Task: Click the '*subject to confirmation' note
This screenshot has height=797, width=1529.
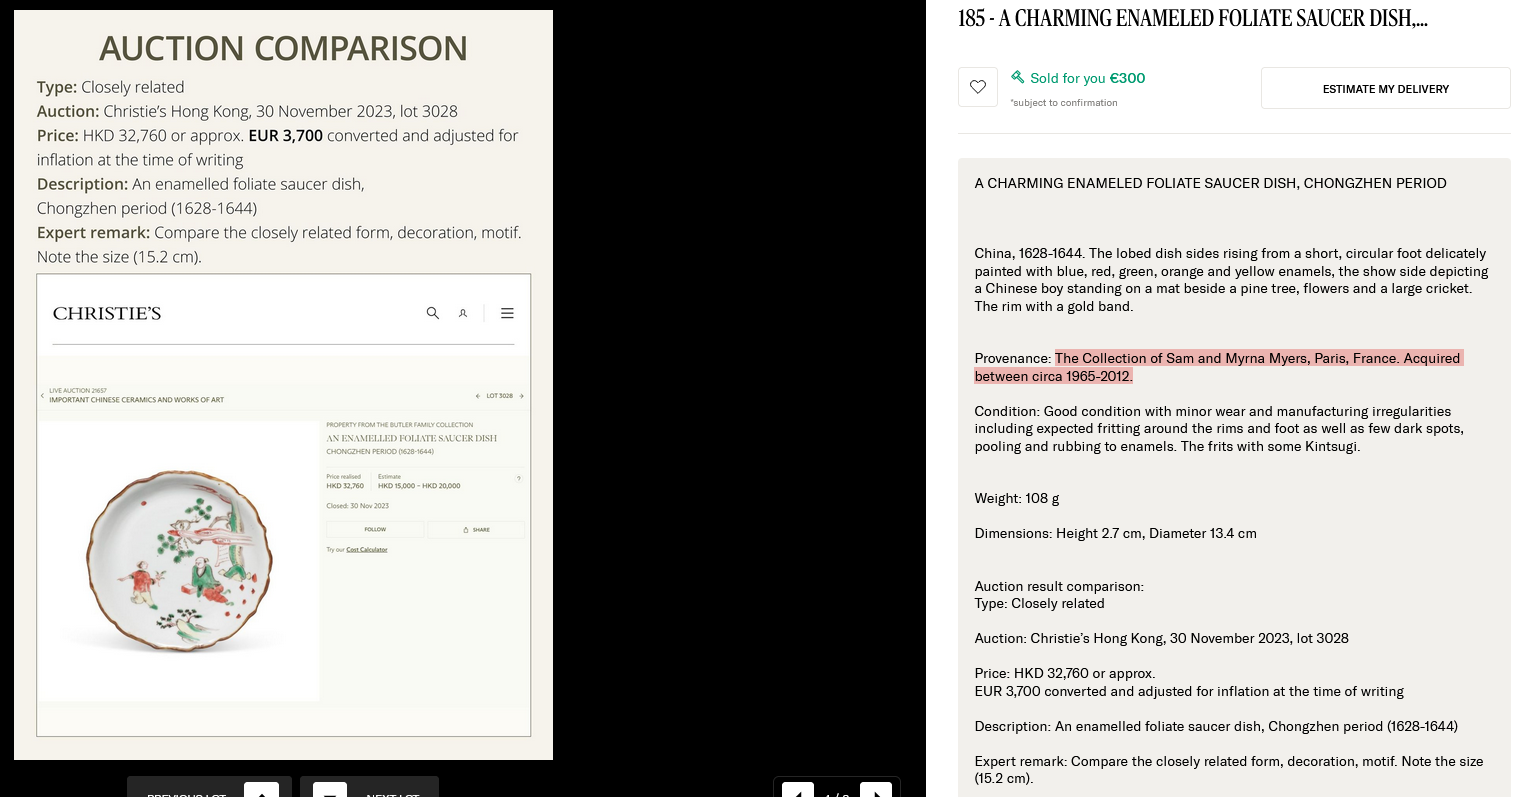Action: [x=1064, y=103]
